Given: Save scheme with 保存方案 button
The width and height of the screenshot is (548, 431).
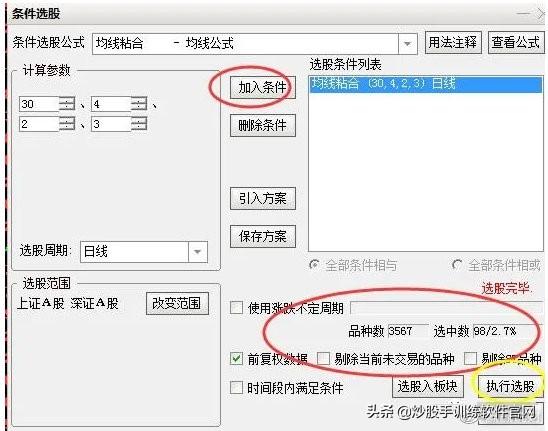Looking at the screenshot, I should tap(262, 237).
